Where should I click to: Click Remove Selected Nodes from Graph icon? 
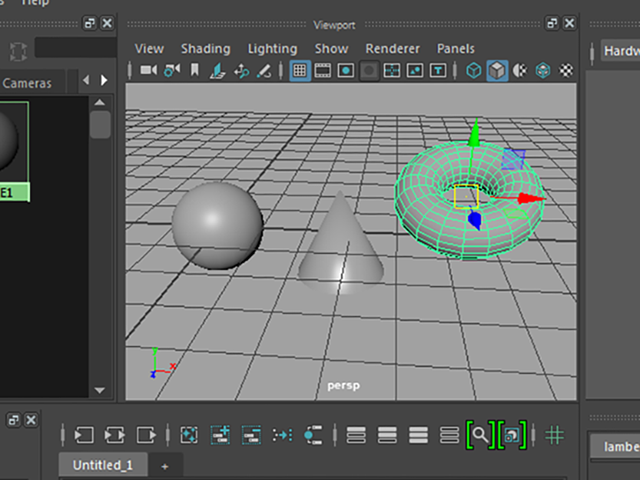pos(251,435)
